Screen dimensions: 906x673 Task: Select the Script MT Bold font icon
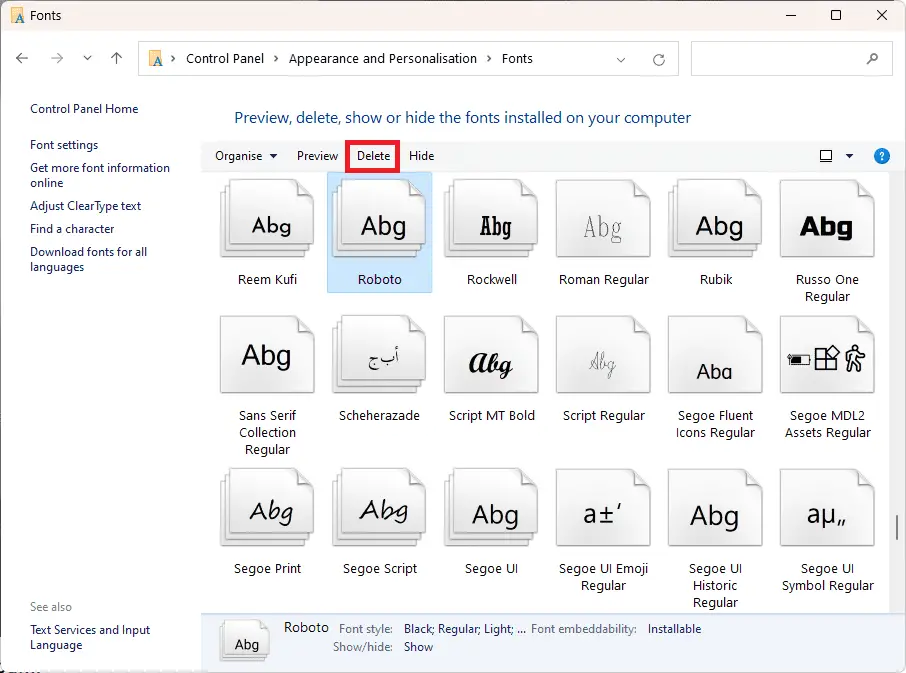click(491, 355)
